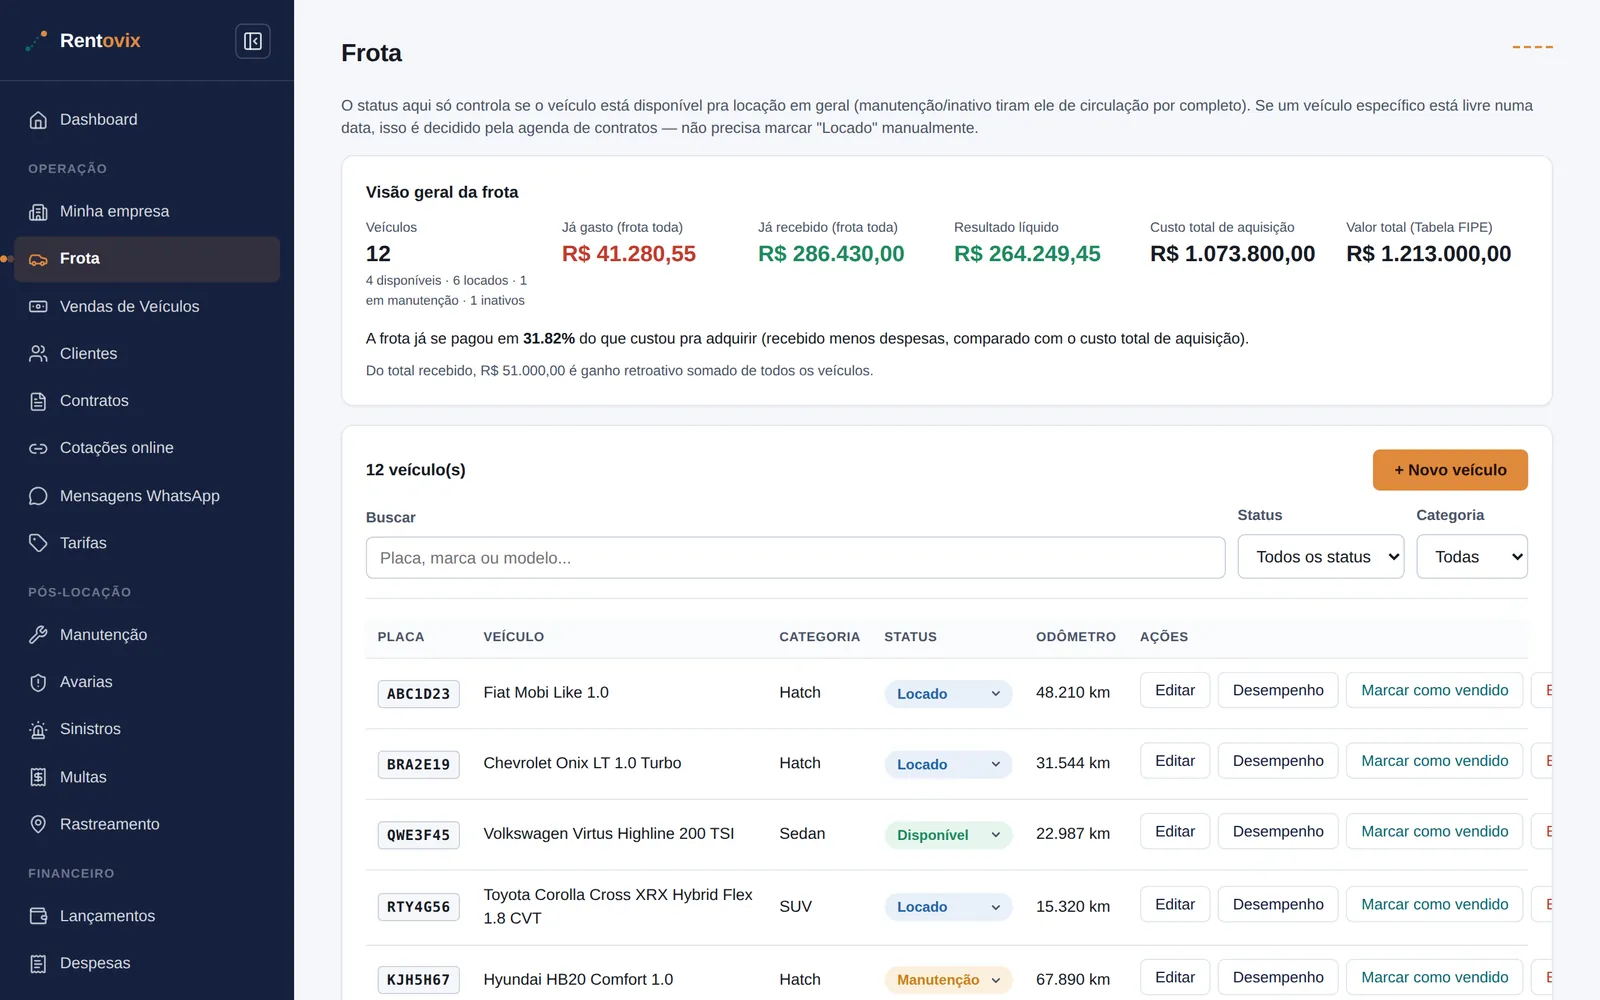Click the + Novo veículo button
Screen dimensions: 1600x1000
tap(1450, 470)
